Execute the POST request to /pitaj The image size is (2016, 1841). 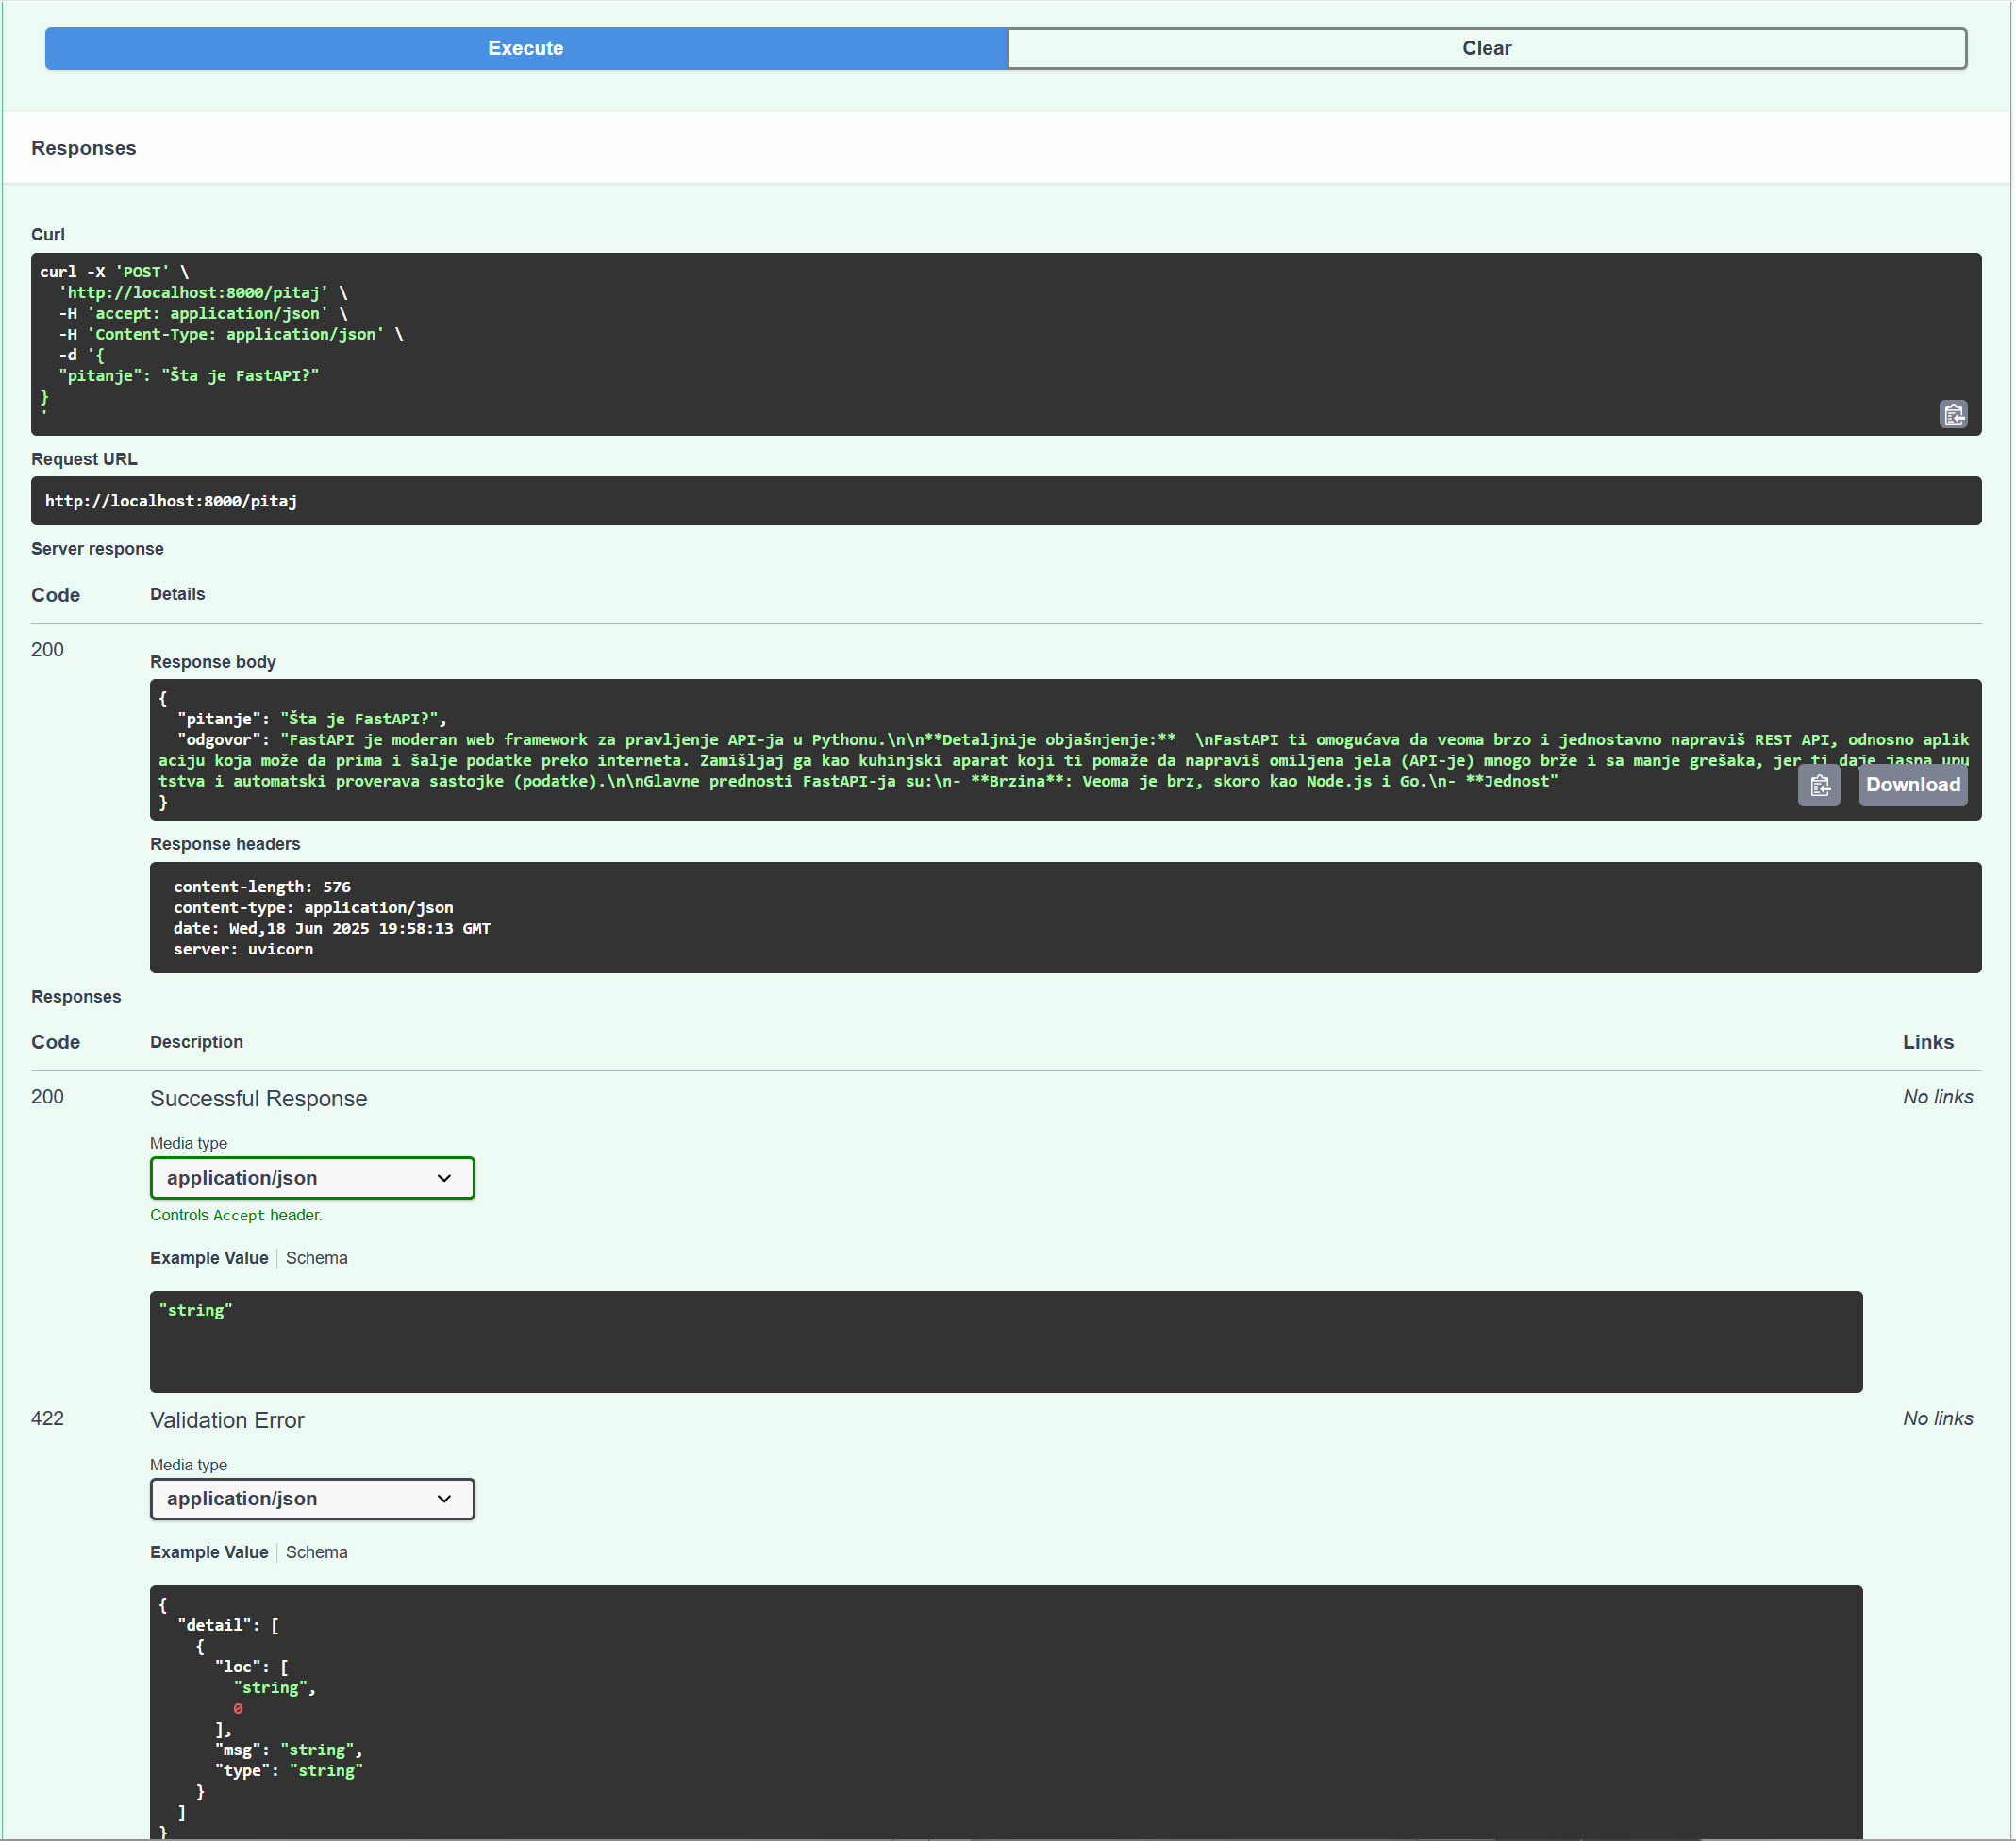click(x=524, y=47)
